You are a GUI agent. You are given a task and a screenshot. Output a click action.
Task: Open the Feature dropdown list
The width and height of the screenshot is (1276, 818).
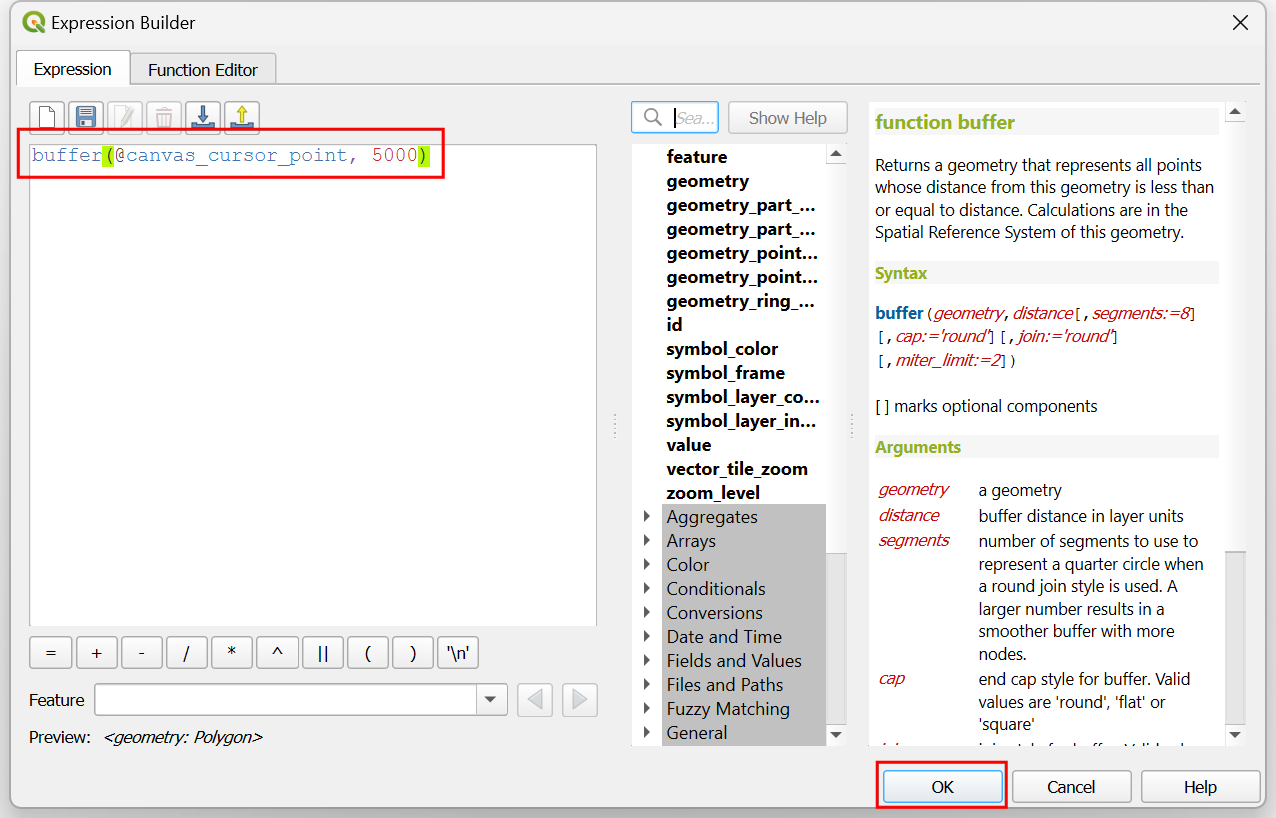click(491, 700)
